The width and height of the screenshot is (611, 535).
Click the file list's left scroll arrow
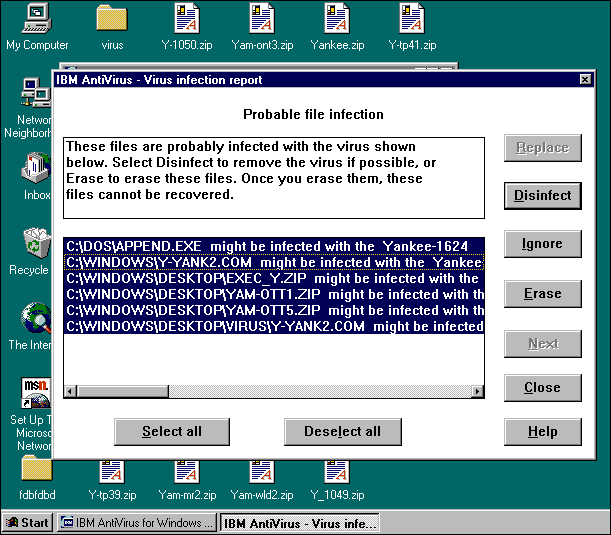pos(71,391)
